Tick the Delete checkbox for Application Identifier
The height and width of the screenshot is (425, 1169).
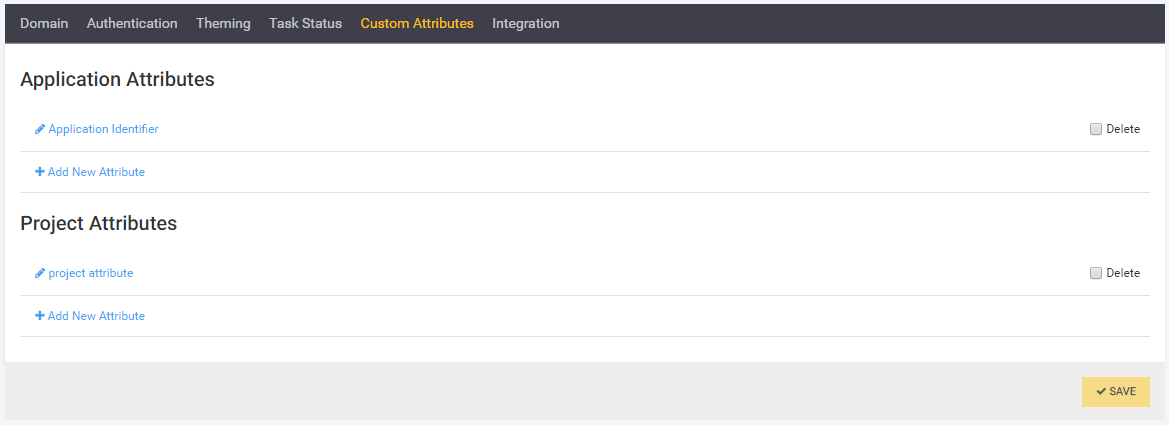[x=1096, y=129]
